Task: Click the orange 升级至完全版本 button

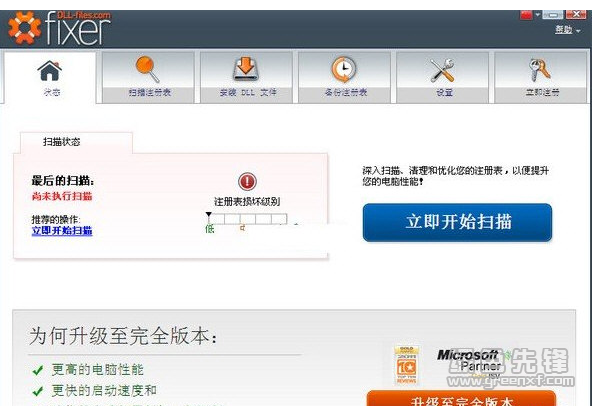Action: tap(461, 398)
